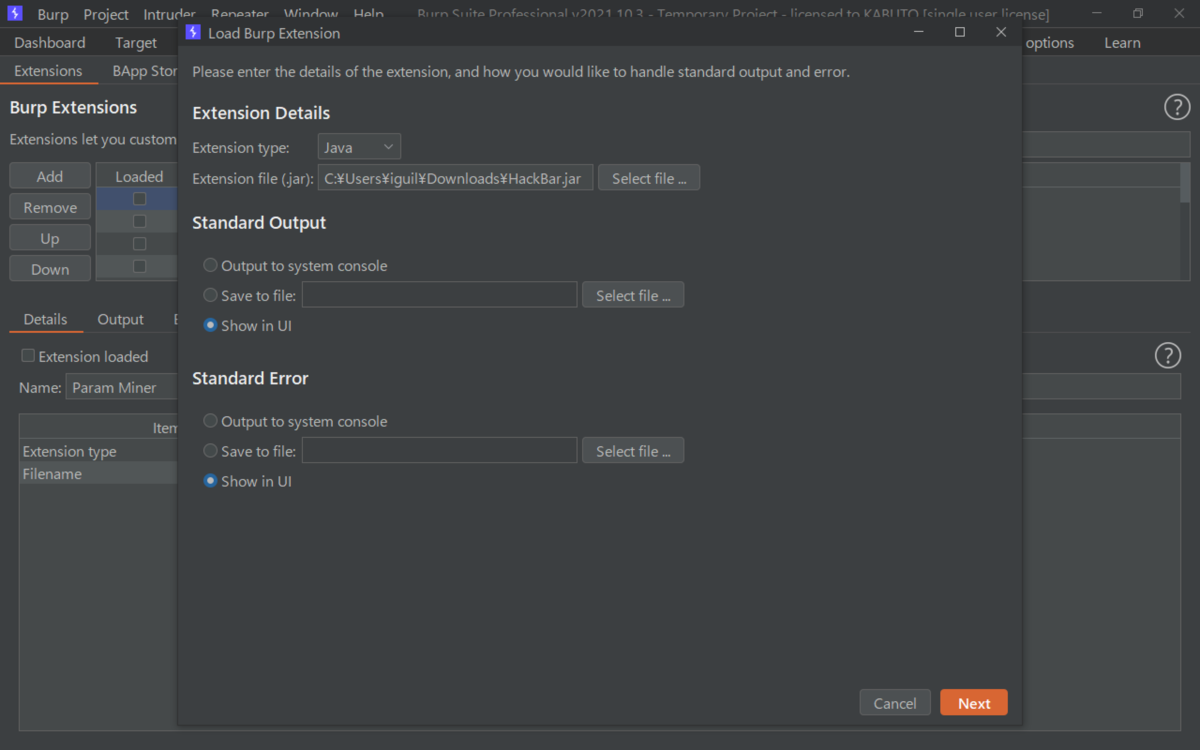Click the Burp Suite logo icon in main window
Image resolution: width=1200 pixels, height=750 pixels.
15,14
